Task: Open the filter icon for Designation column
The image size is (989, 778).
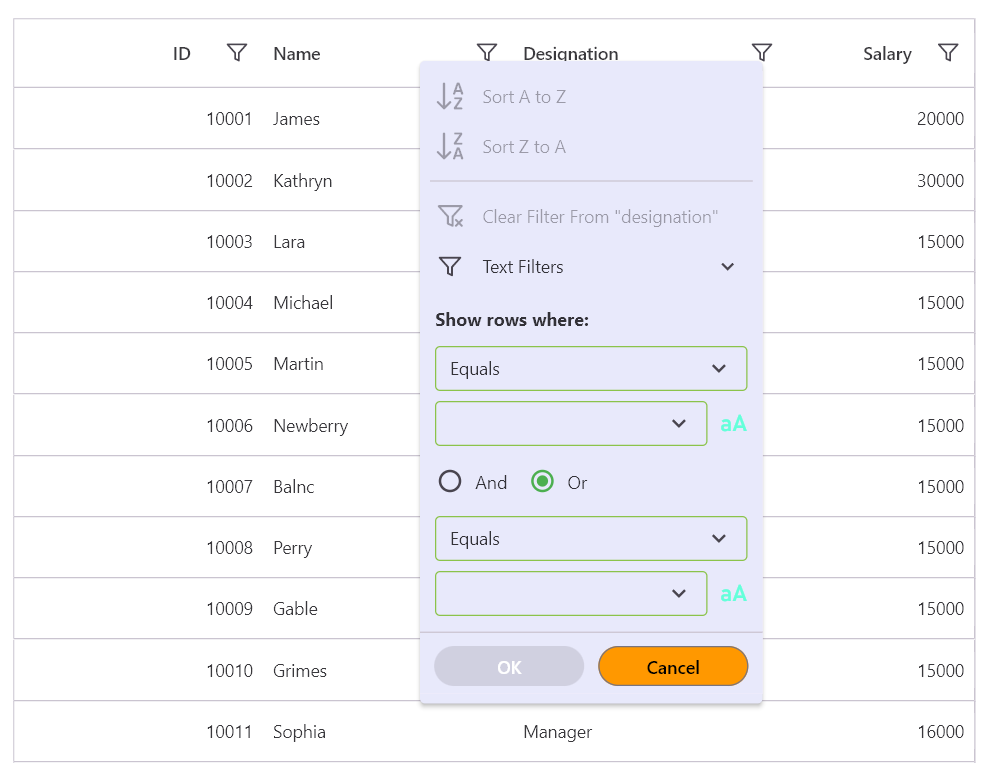Action: point(762,53)
